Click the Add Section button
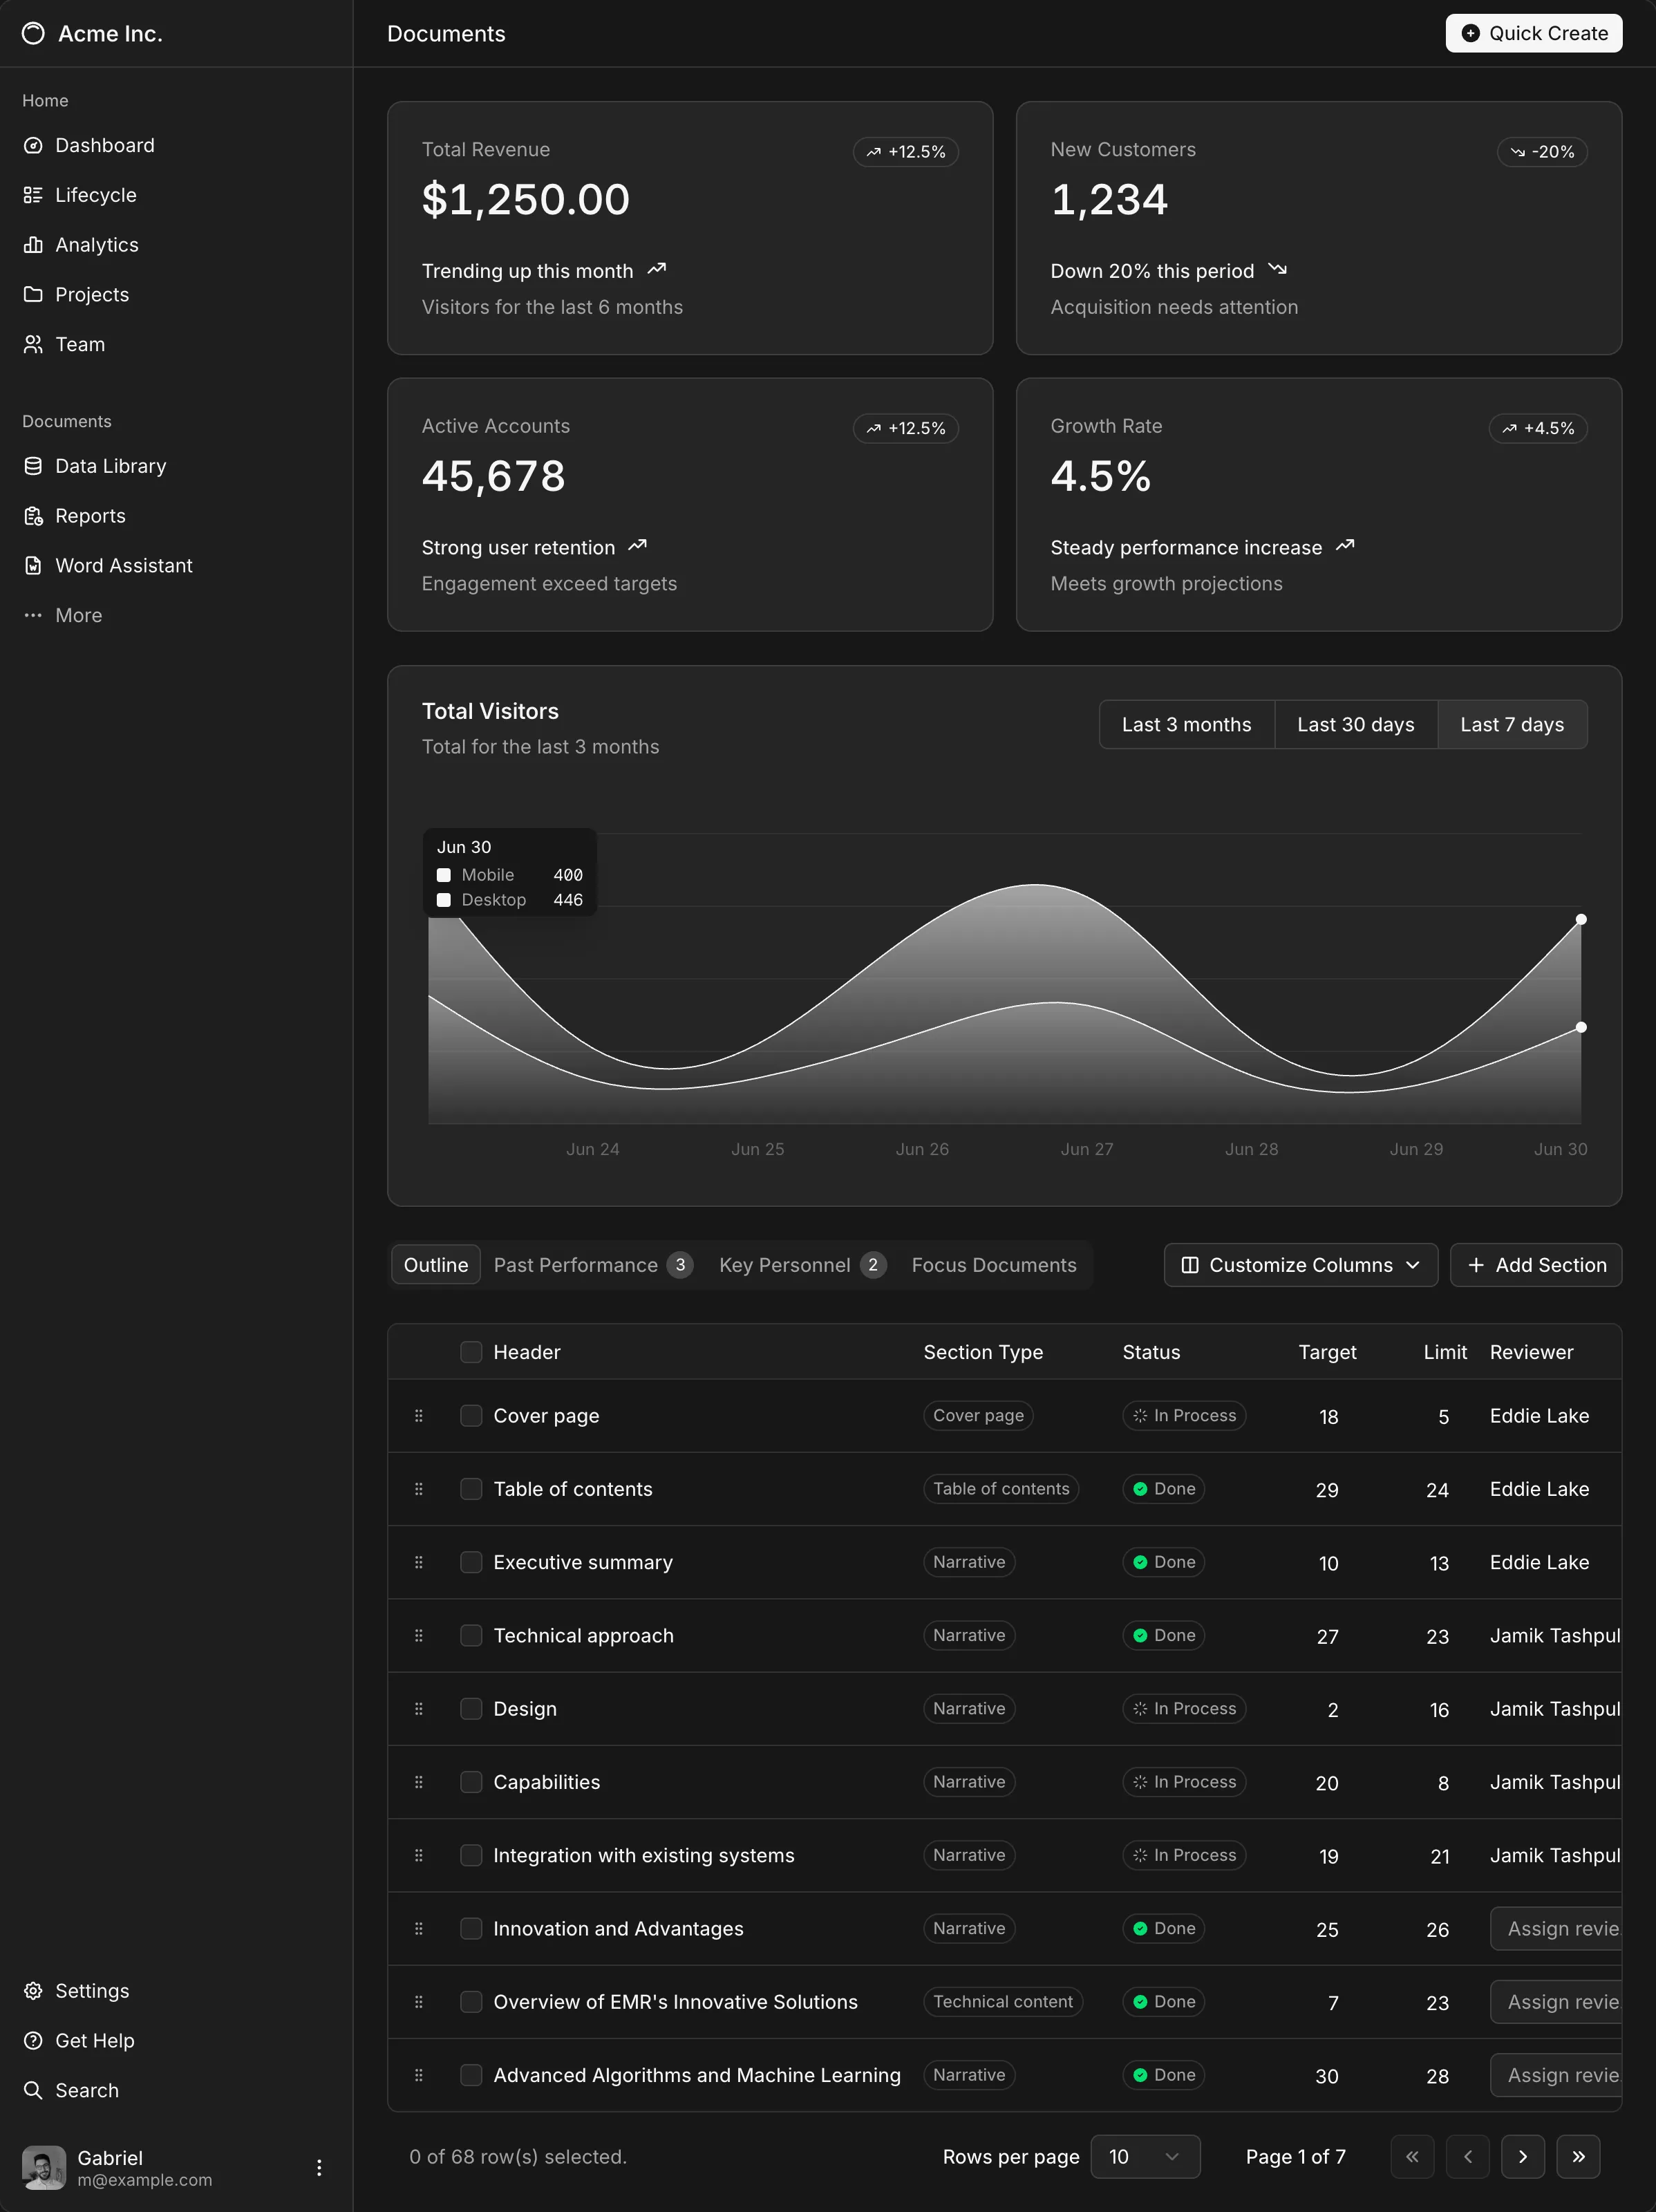The image size is (1656, 2212). (x=1536, y=1265)
